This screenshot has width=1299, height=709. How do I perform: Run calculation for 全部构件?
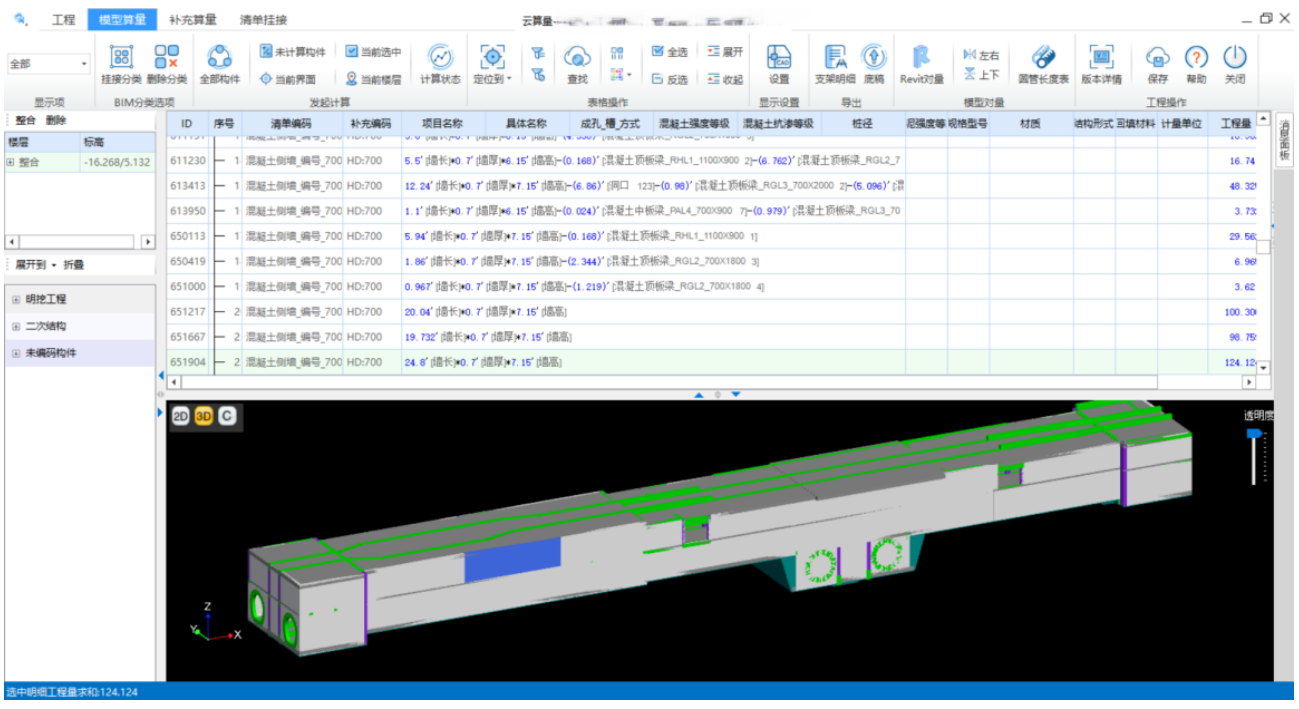[x=219, y=58]
